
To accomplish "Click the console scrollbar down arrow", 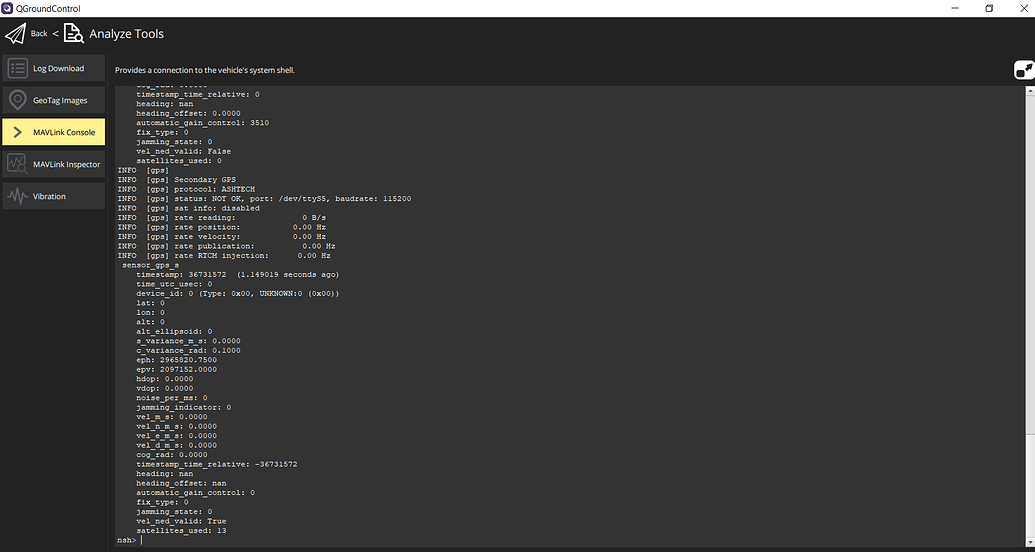I will (1030, 541).
